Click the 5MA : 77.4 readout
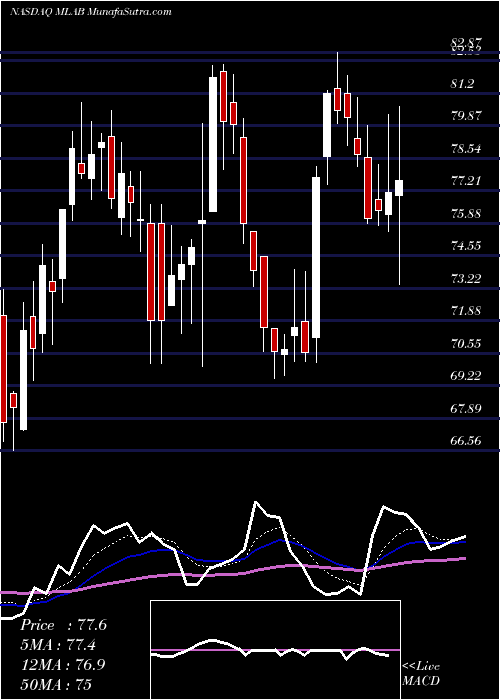The width and height of the screenshot is (500, 700). 59,644
